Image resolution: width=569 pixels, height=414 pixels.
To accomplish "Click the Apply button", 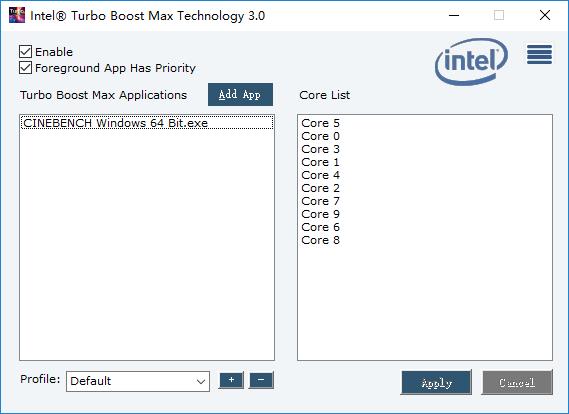I will click(437, 382).
